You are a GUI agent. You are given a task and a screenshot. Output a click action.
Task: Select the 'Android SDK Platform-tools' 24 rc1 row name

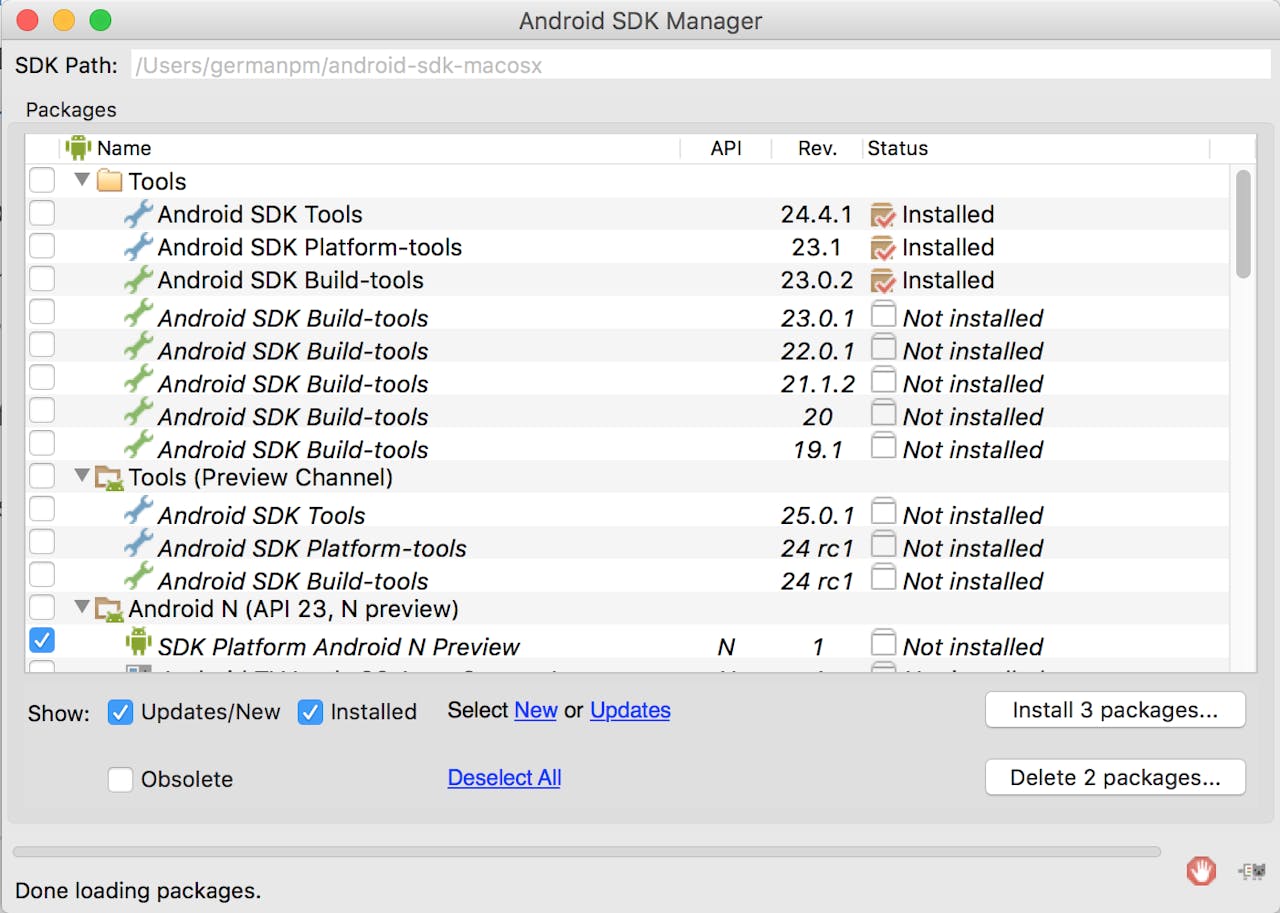click(x=312, y=548)
